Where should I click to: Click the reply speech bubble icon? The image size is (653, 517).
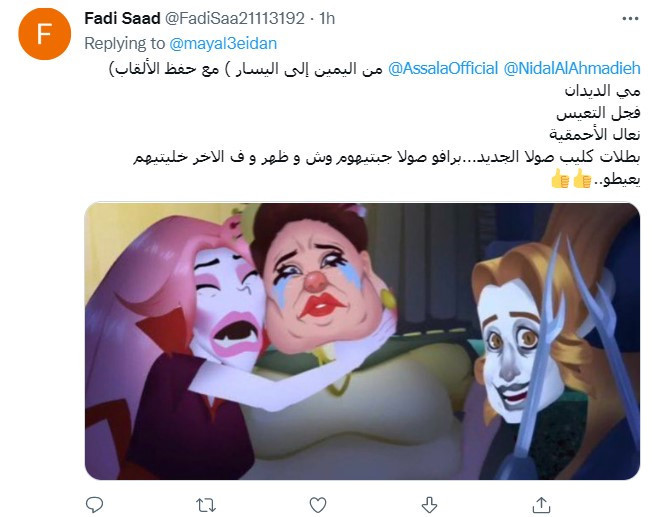94,505
